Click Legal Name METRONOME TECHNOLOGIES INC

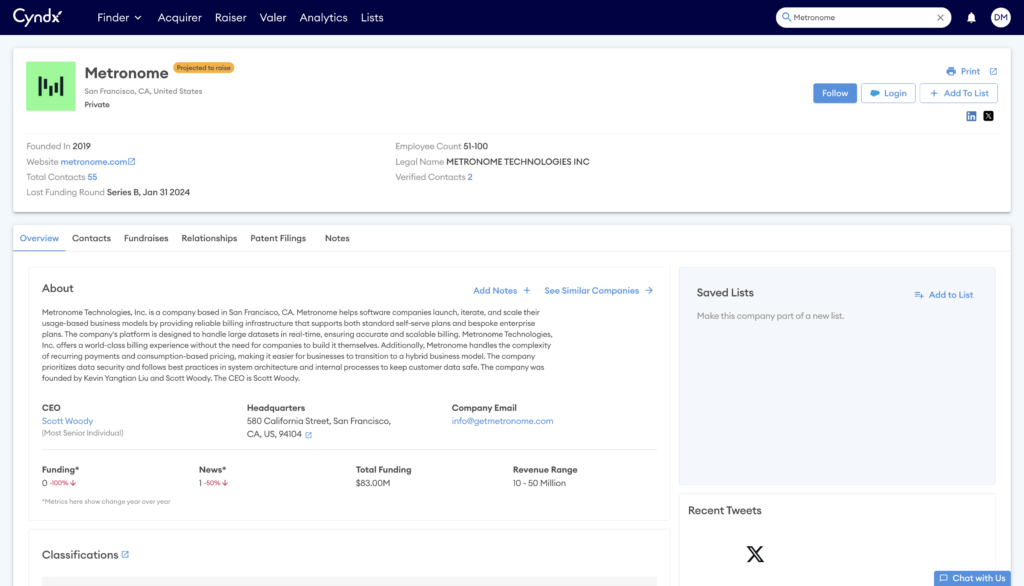click(x=517, y=161)
